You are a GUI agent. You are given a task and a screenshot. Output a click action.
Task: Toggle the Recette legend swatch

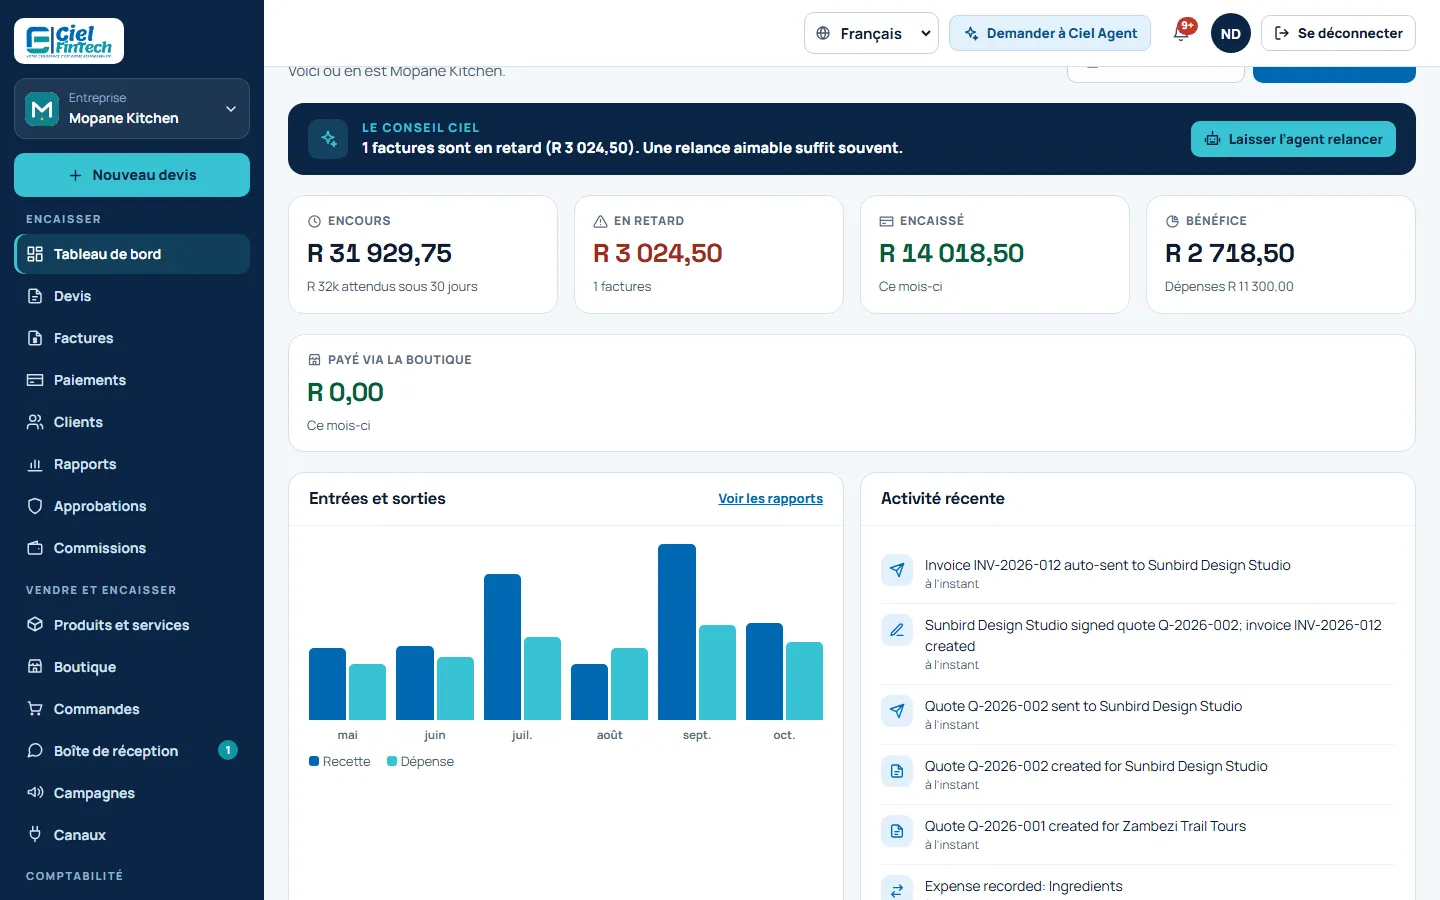[x=314, y=761]
